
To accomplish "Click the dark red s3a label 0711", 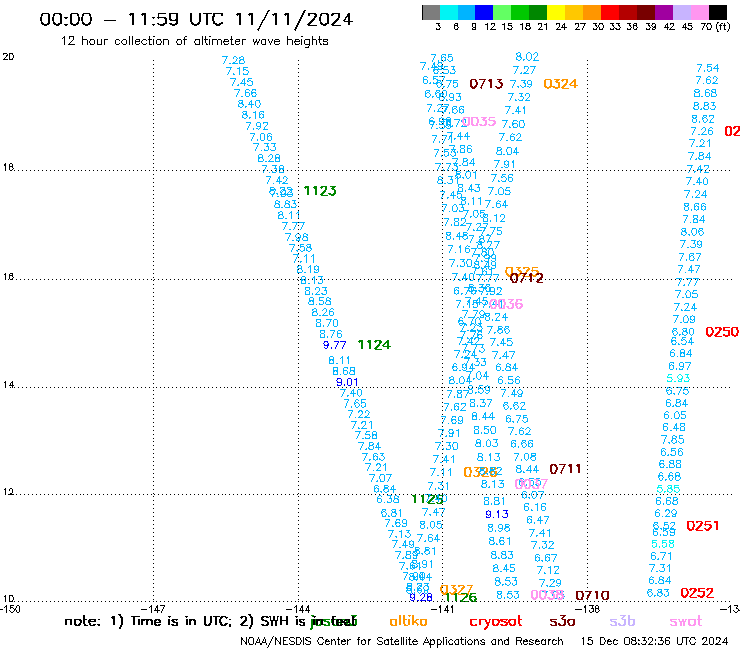I will (x=565, y=469).
